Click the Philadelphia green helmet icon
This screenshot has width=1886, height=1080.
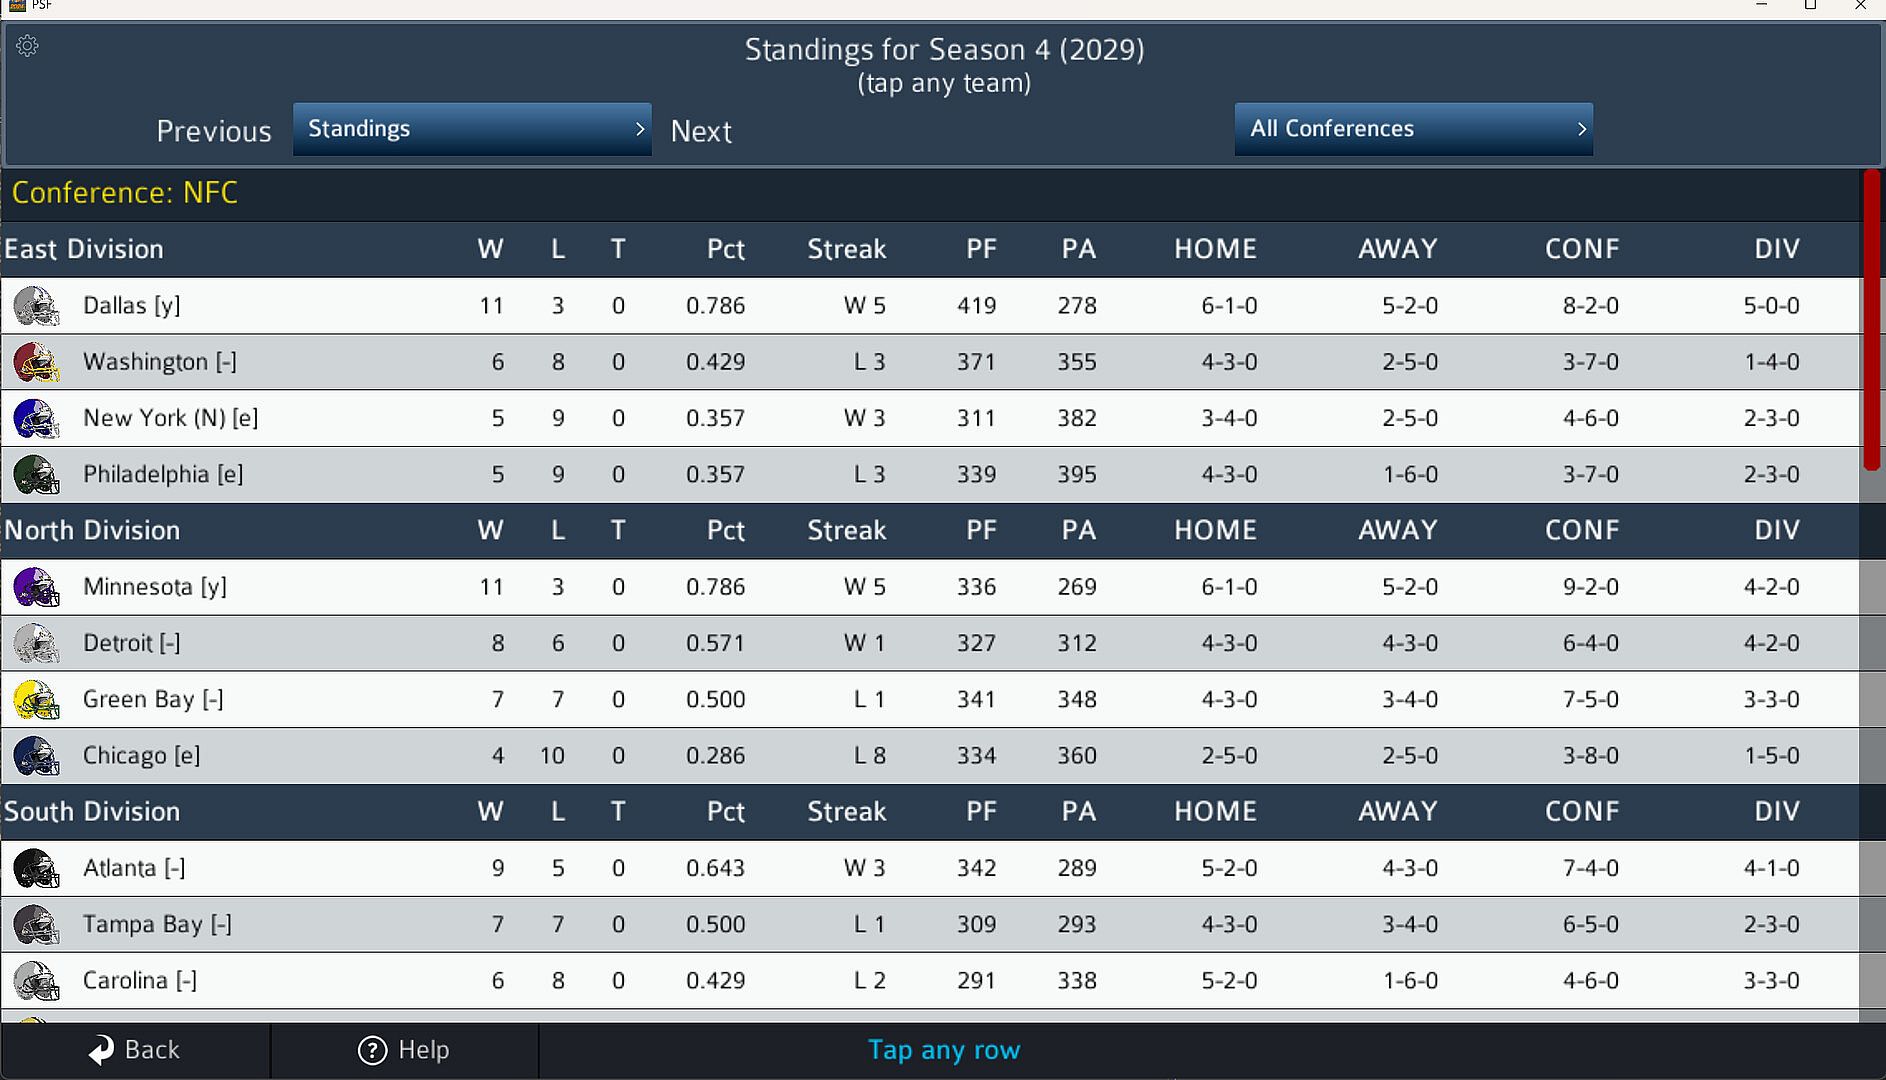[x=36, y=475]
